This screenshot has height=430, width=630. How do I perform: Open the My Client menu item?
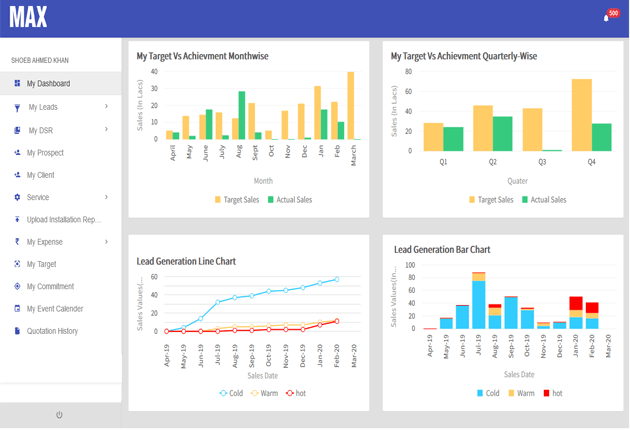tap(40, 175)
